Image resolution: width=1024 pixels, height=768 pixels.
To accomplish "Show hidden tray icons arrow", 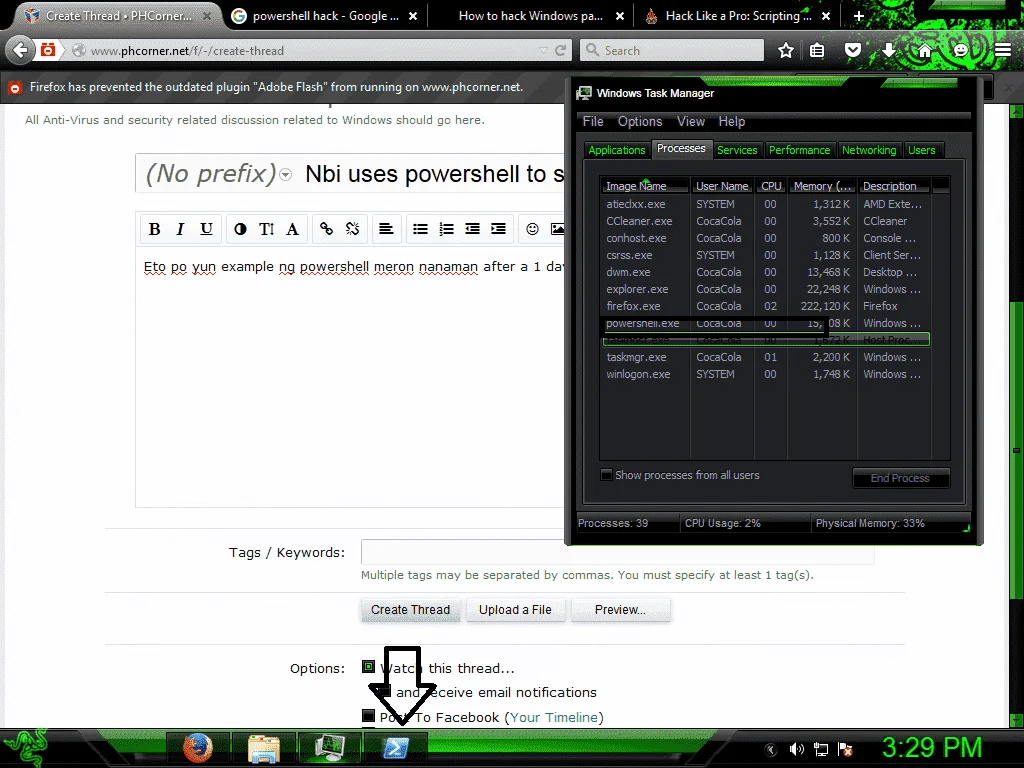I will [771, 749].
